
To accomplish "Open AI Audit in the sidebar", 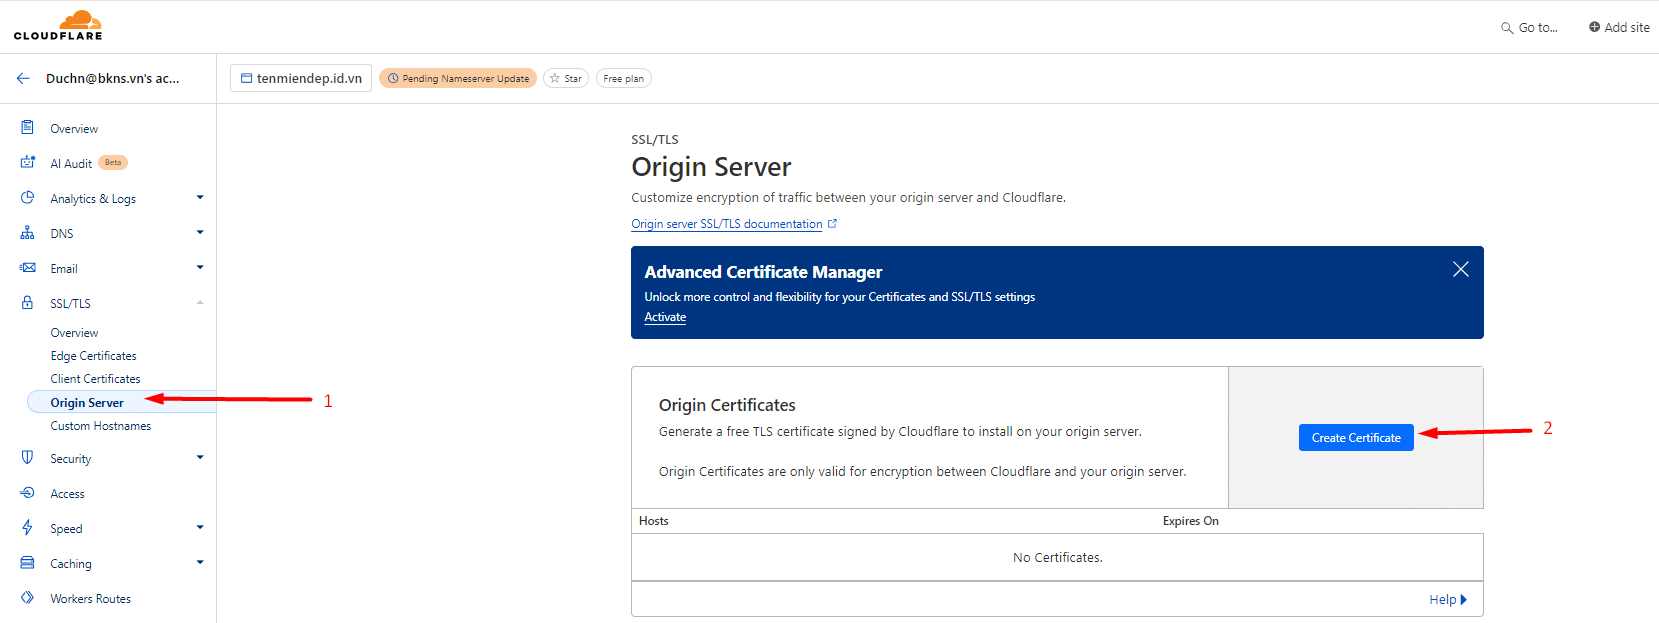I will tap(71, 164).
